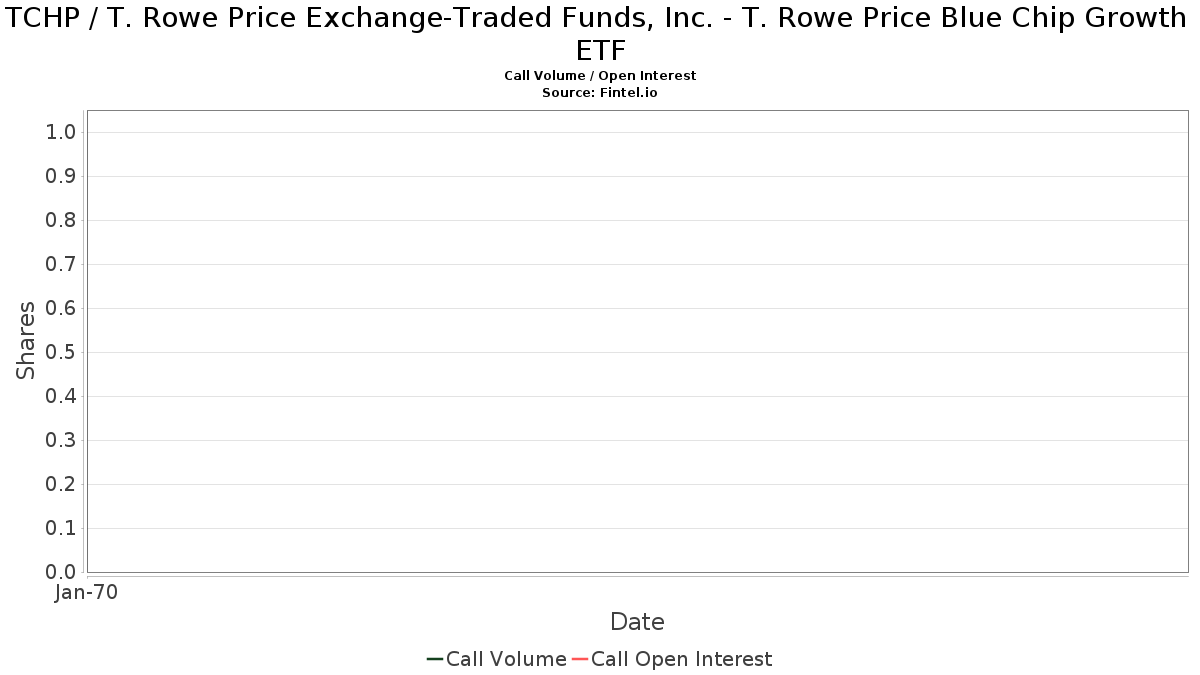Click the 1.0 y-axis tick label
The image size is (1200, 675).
(x=61, y=132)
